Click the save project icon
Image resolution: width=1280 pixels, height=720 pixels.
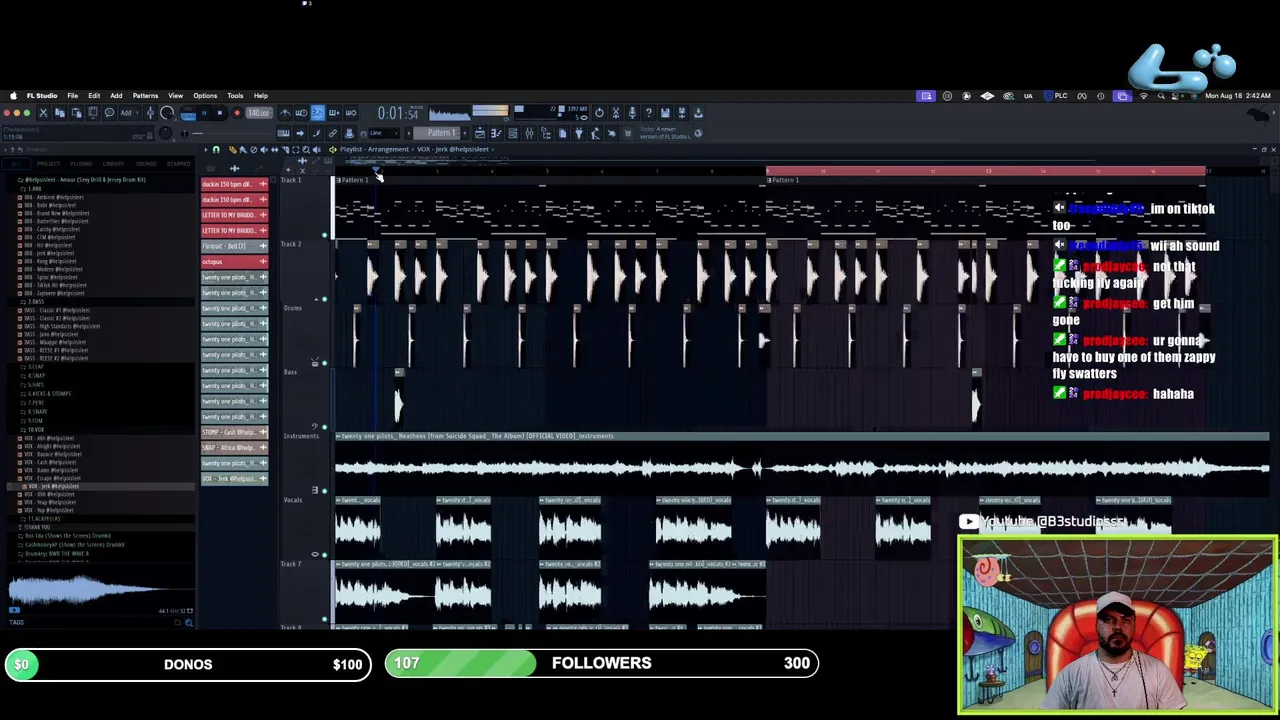[665, 113]
